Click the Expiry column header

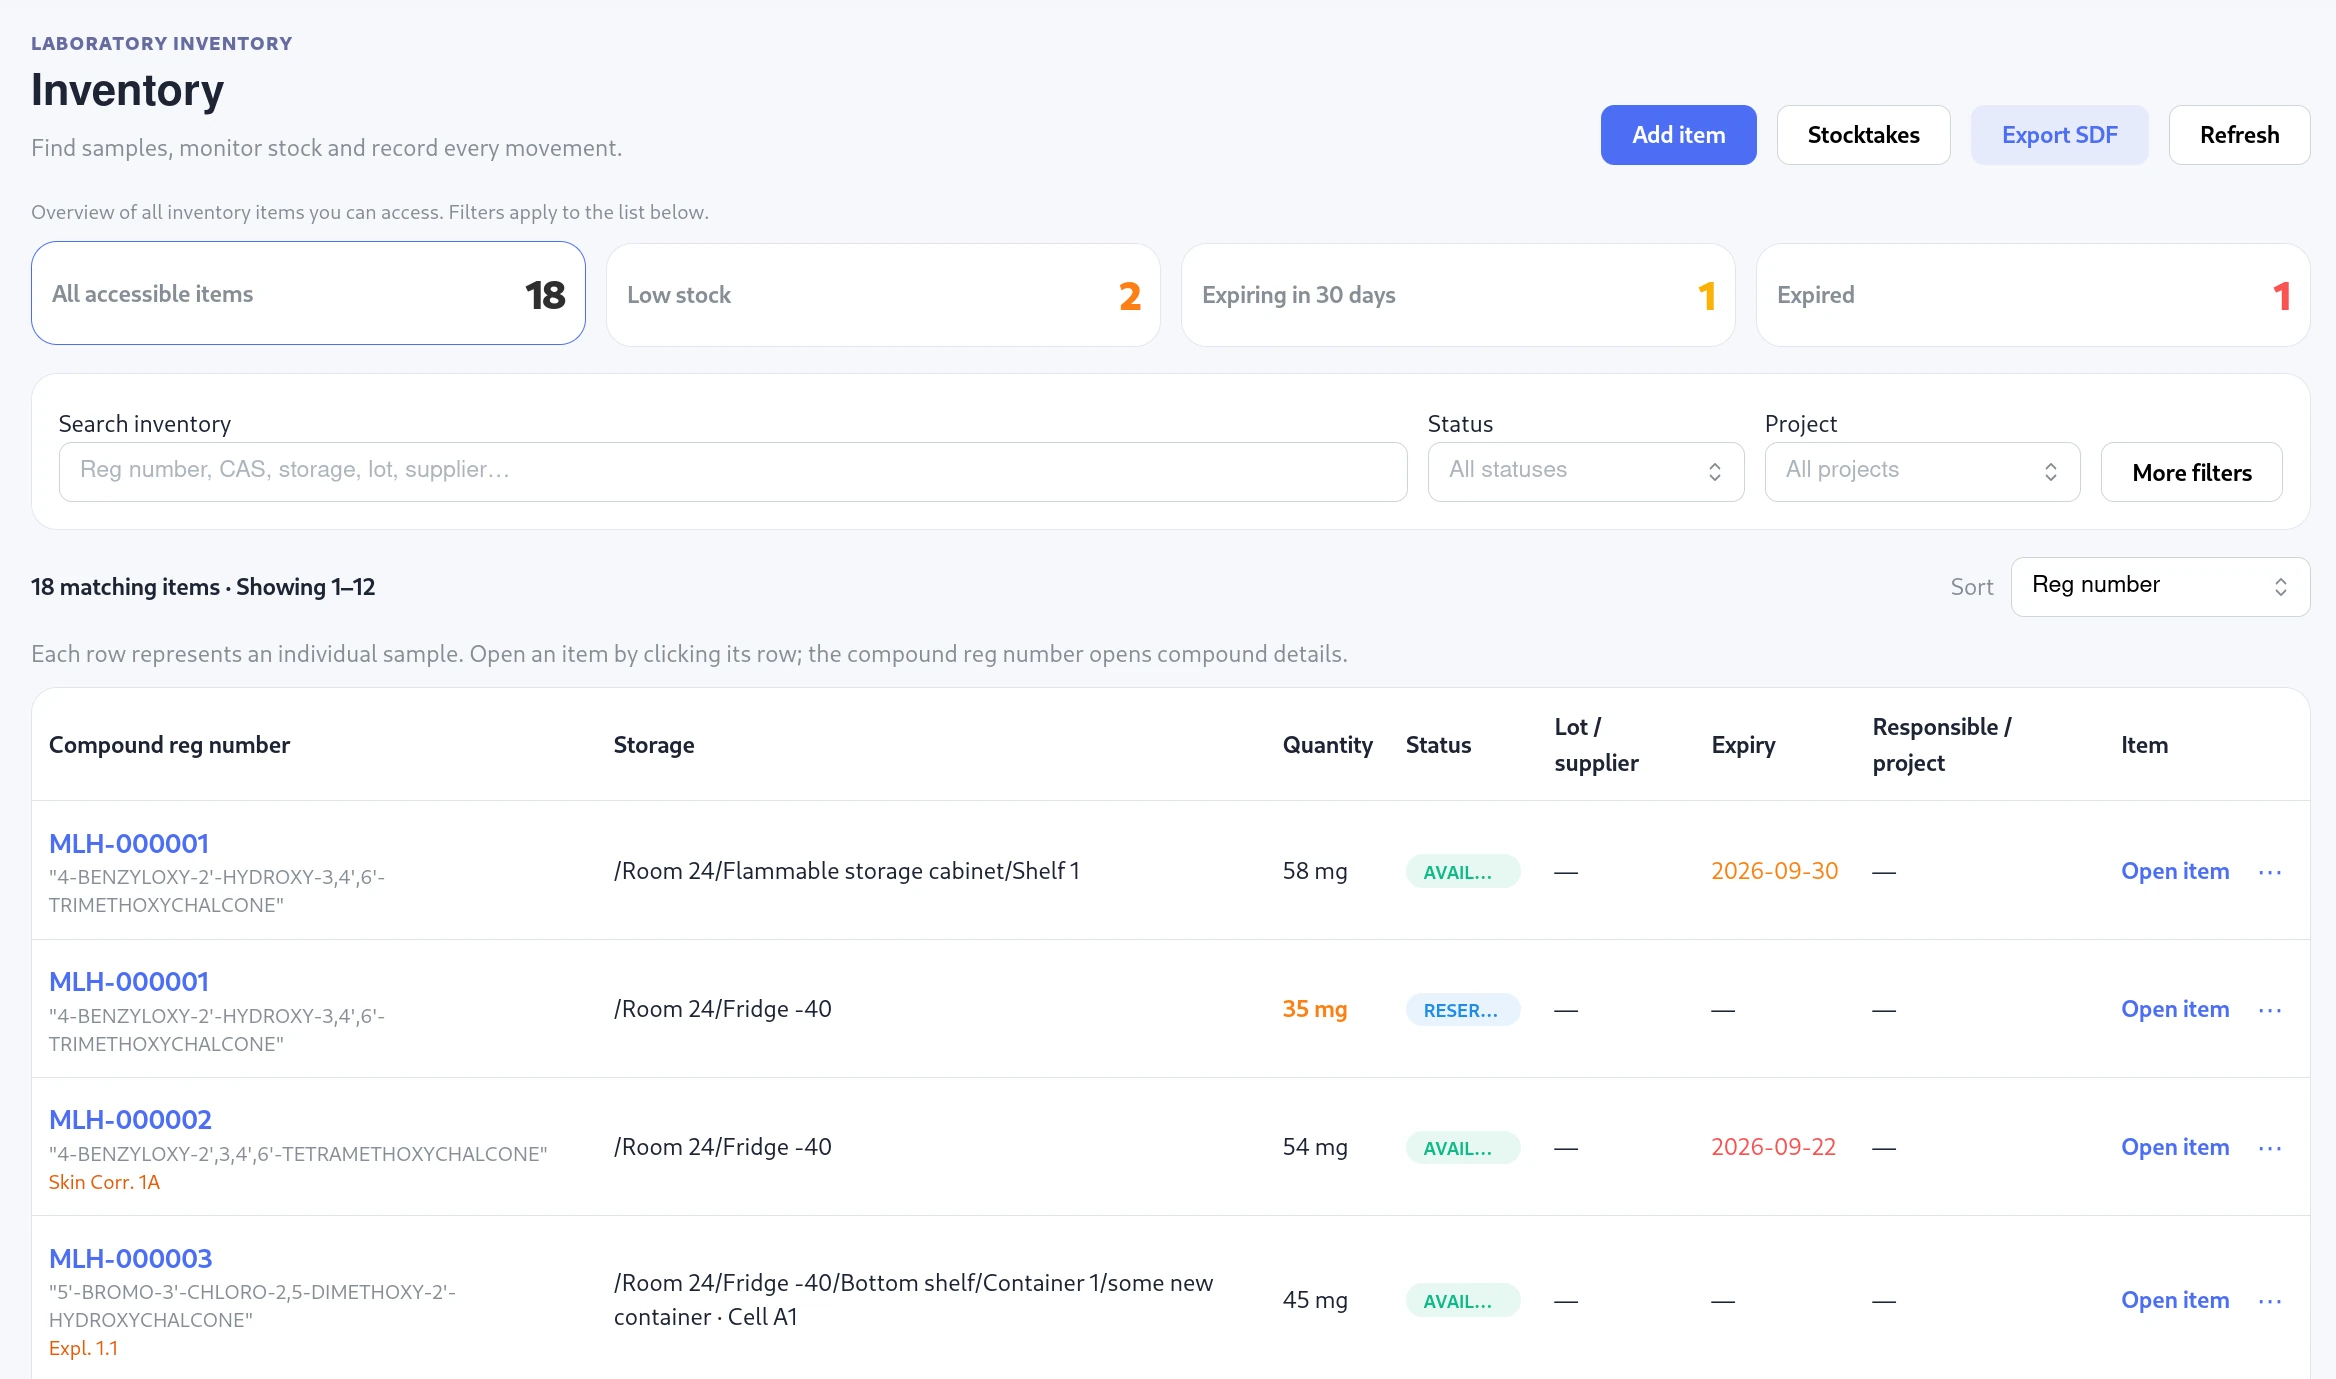pos(1743,745)
